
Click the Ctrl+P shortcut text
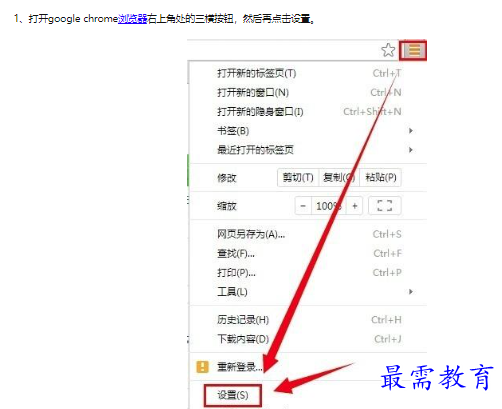387,273
